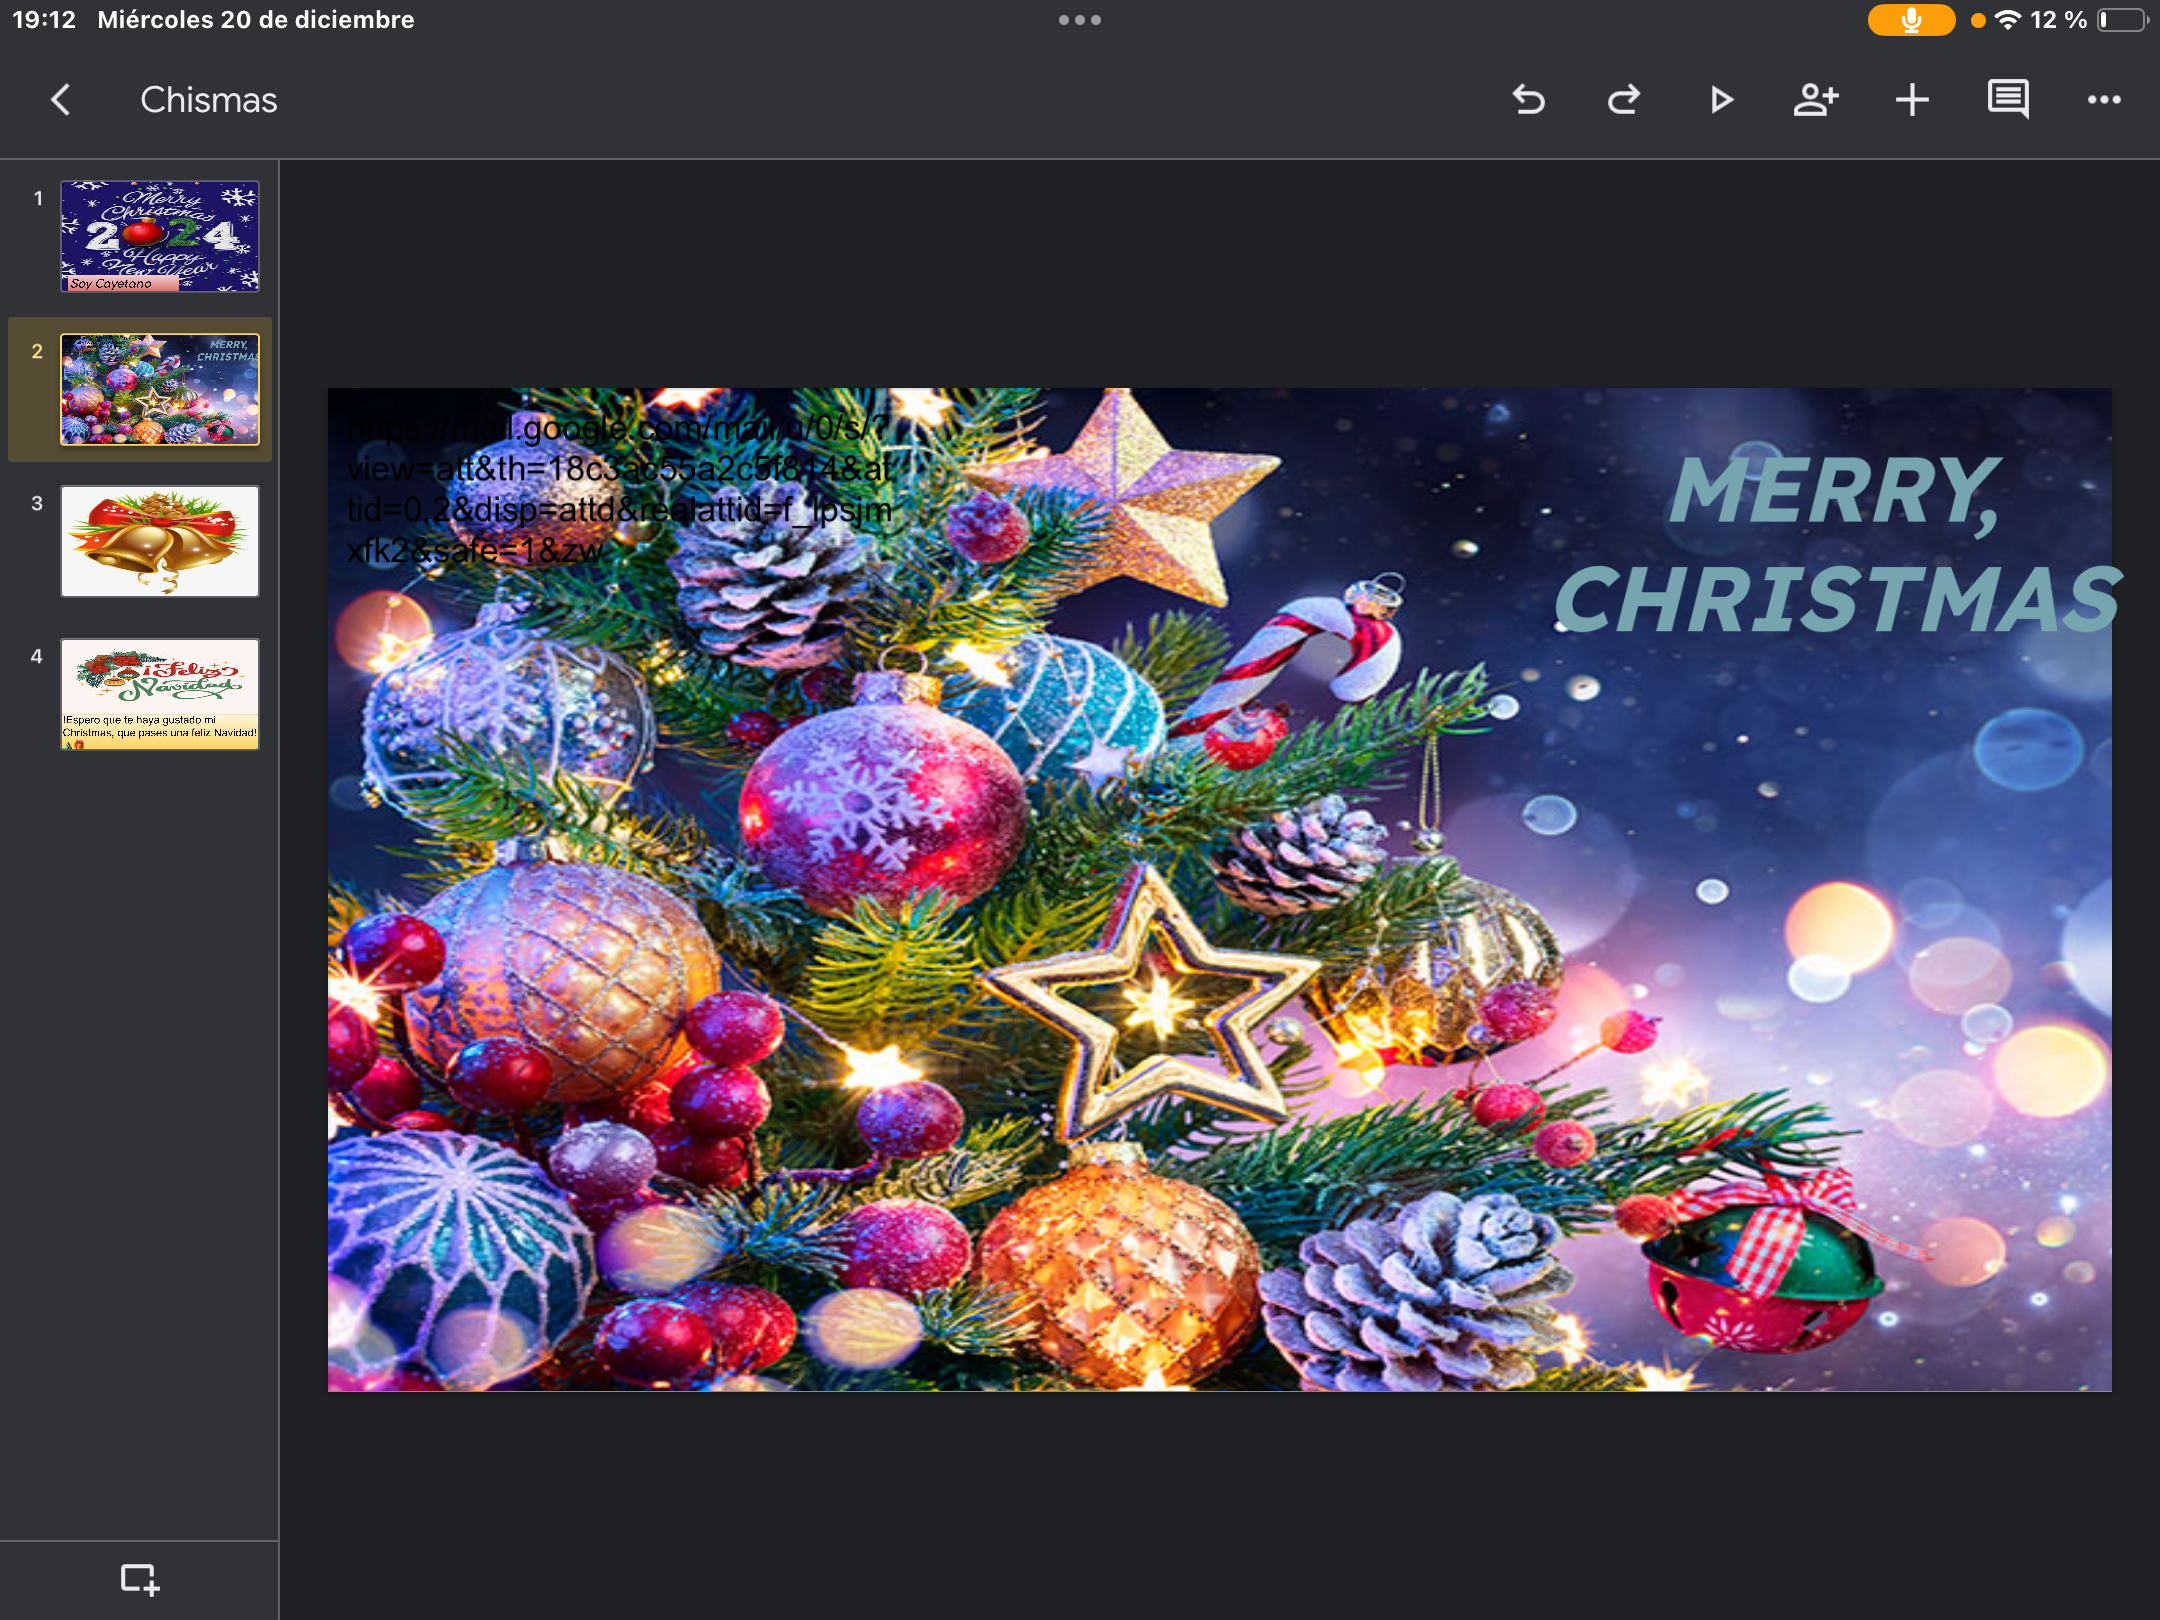Select slide 1 Merry Christmas 2024 thumbnail
Viewport: 2160px width, 1620px height.
[160, 236]
